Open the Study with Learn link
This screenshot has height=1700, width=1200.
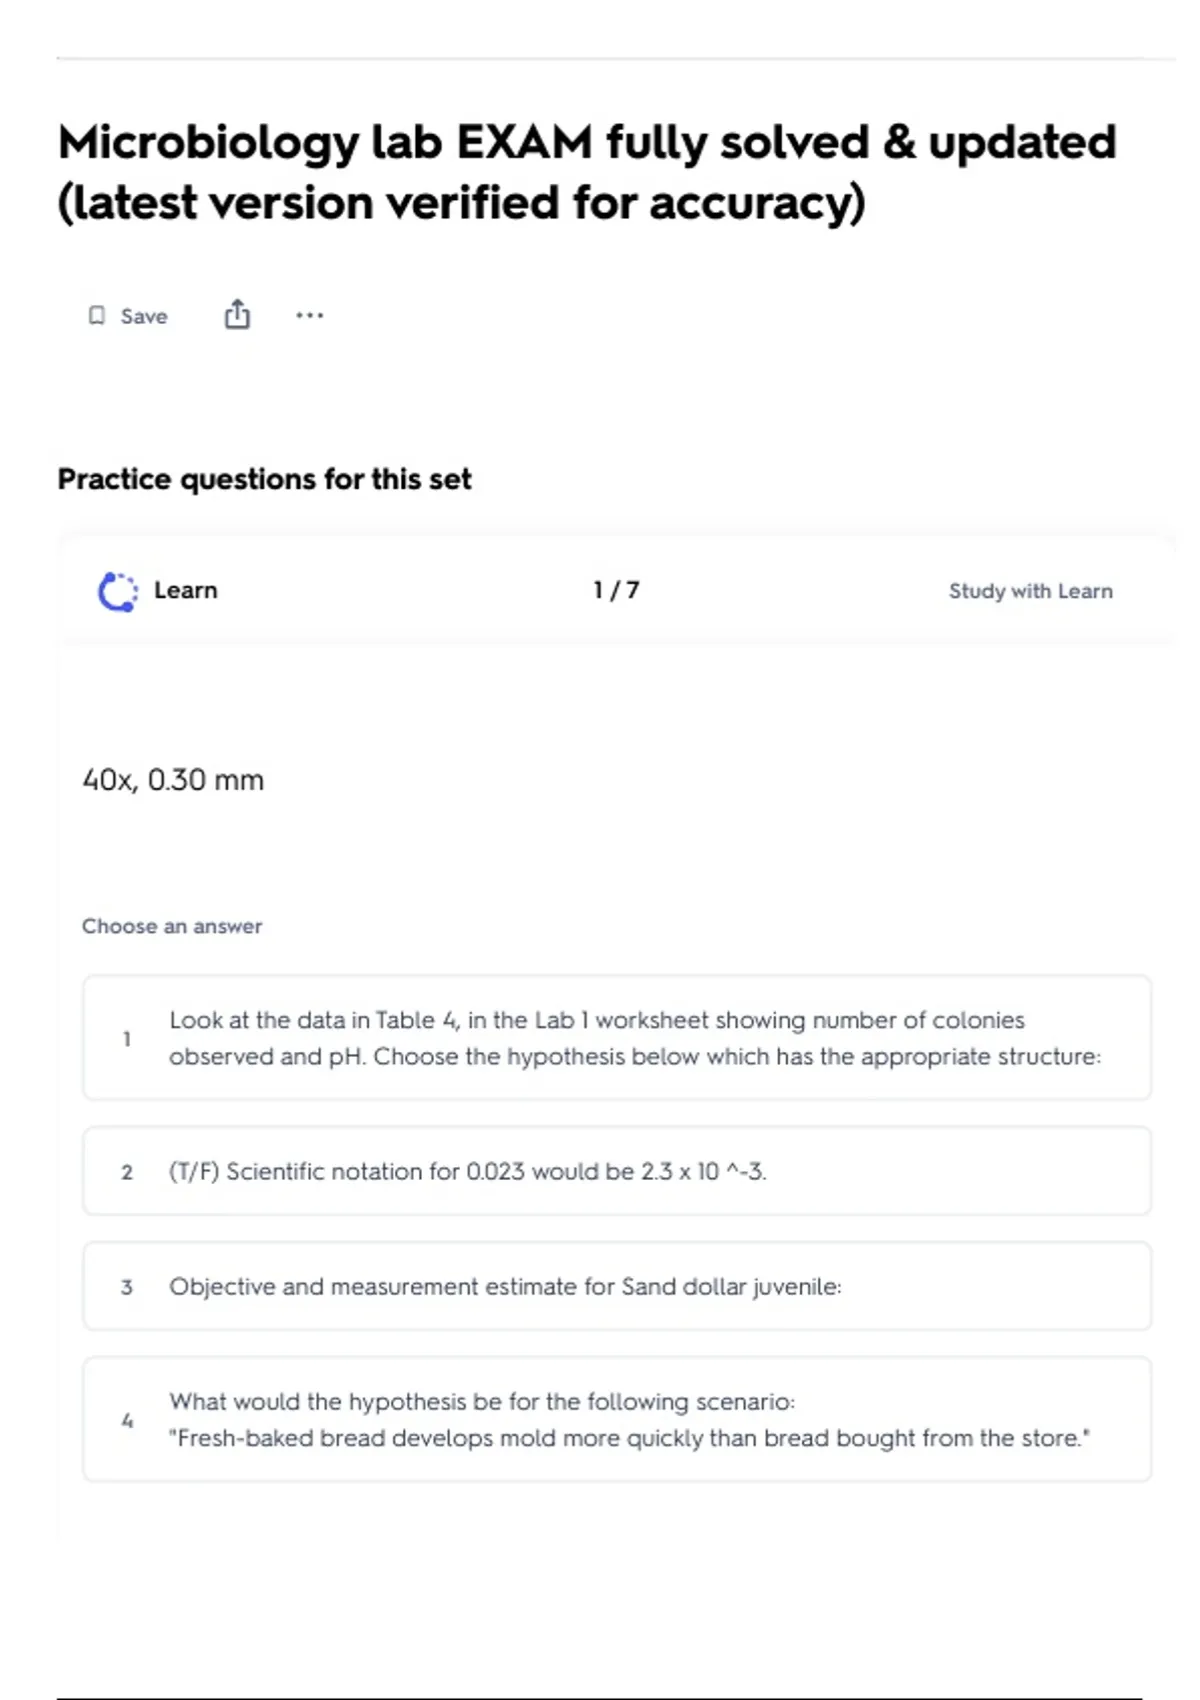1030,591
